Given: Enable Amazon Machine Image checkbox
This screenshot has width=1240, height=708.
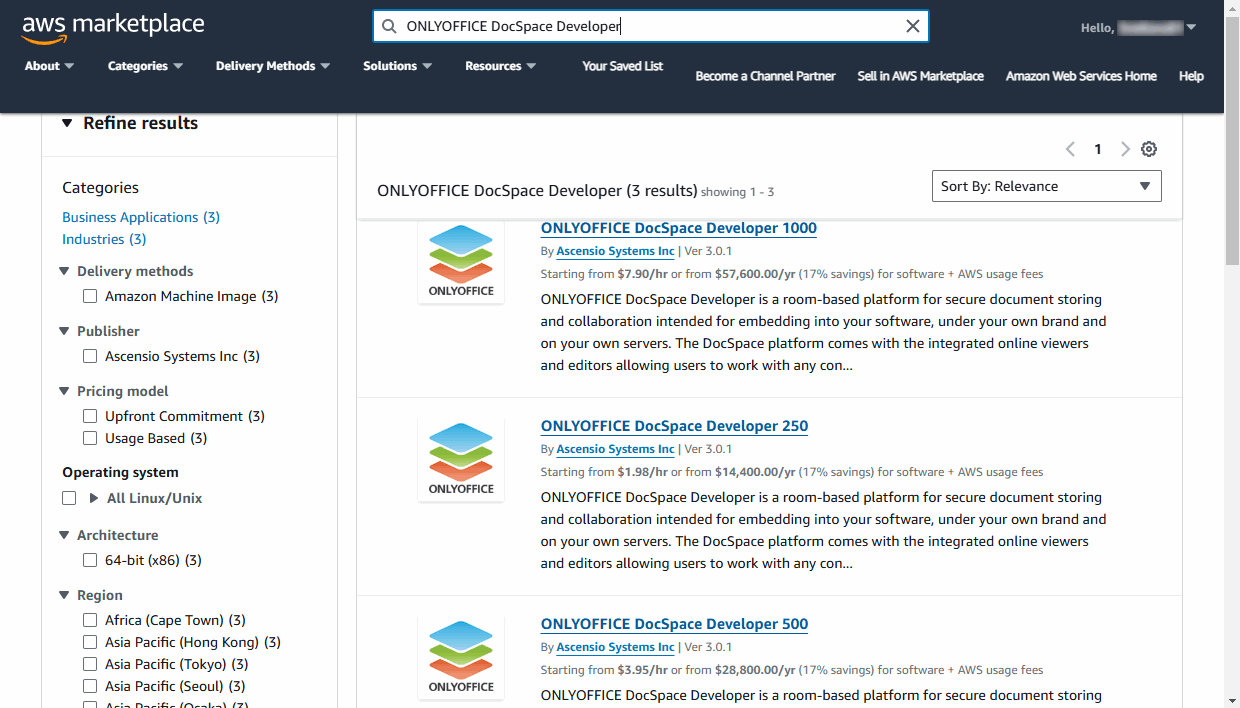Looking at the screenshot, I should (90, 296).
